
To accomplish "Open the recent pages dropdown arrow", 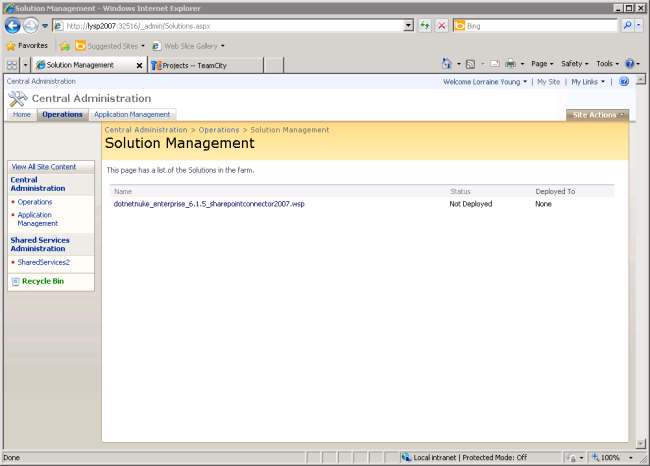I will (x=45, y=26).
